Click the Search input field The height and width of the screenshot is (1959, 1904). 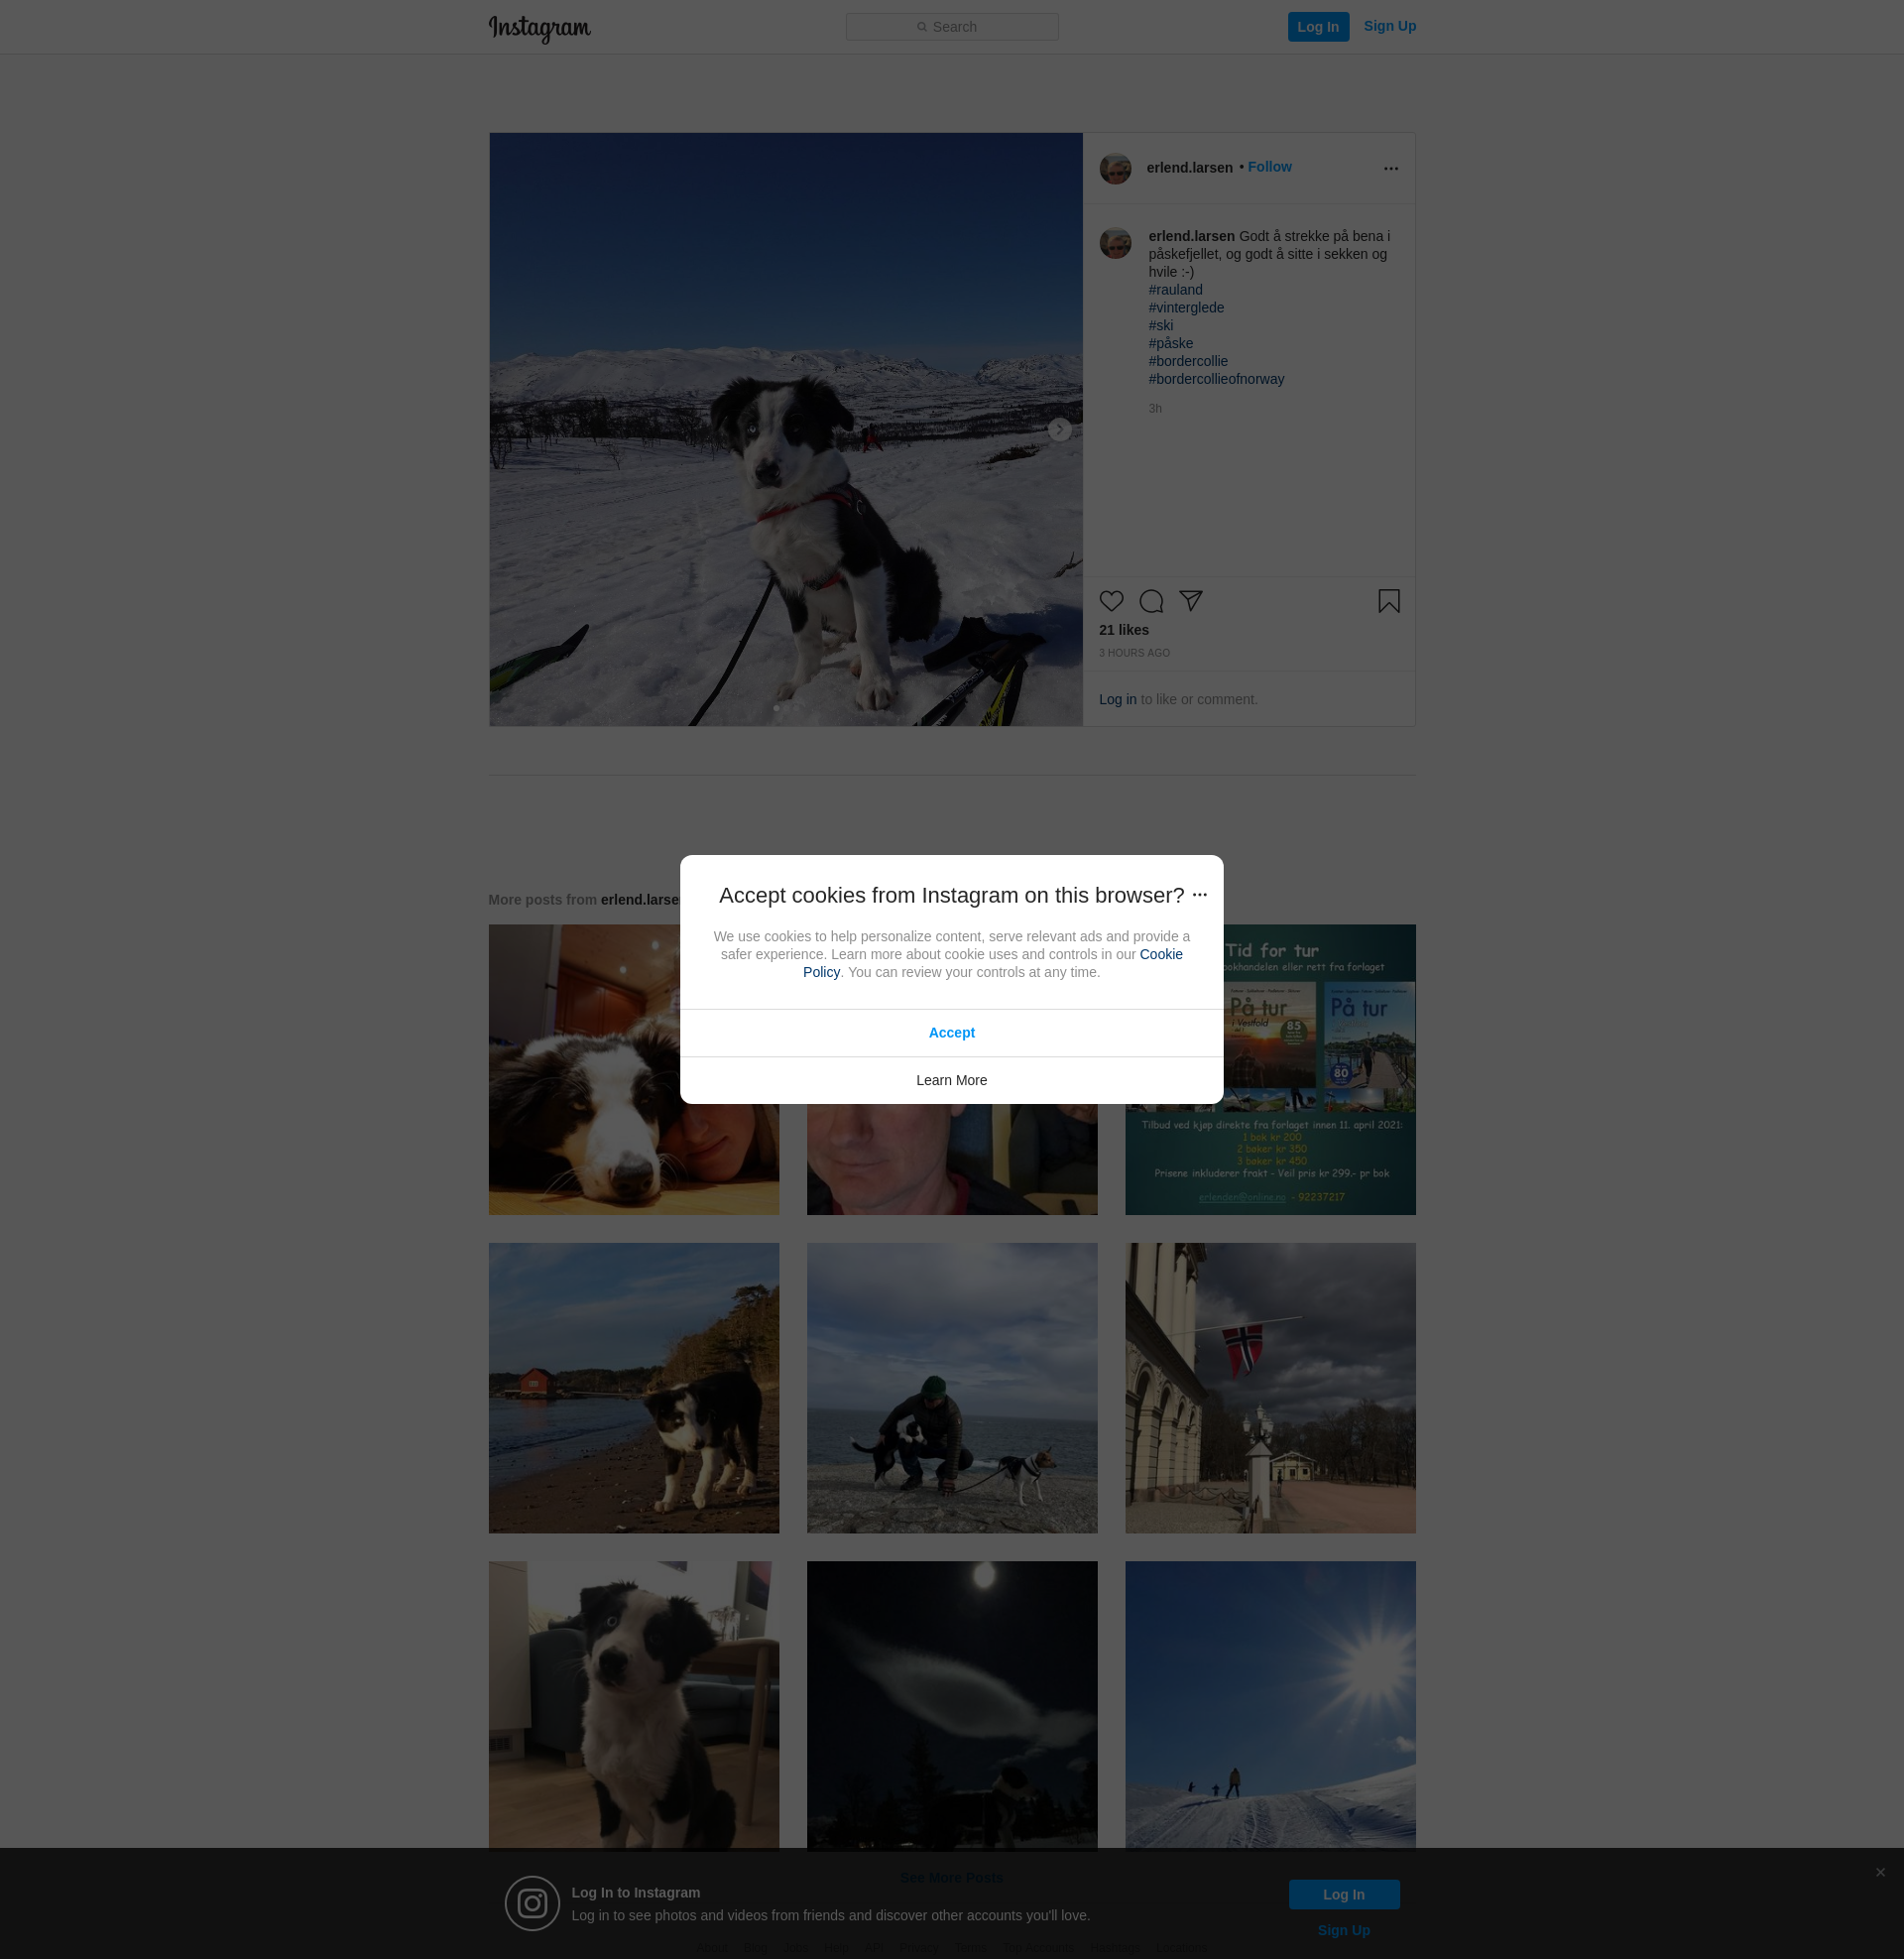[952, 27]
